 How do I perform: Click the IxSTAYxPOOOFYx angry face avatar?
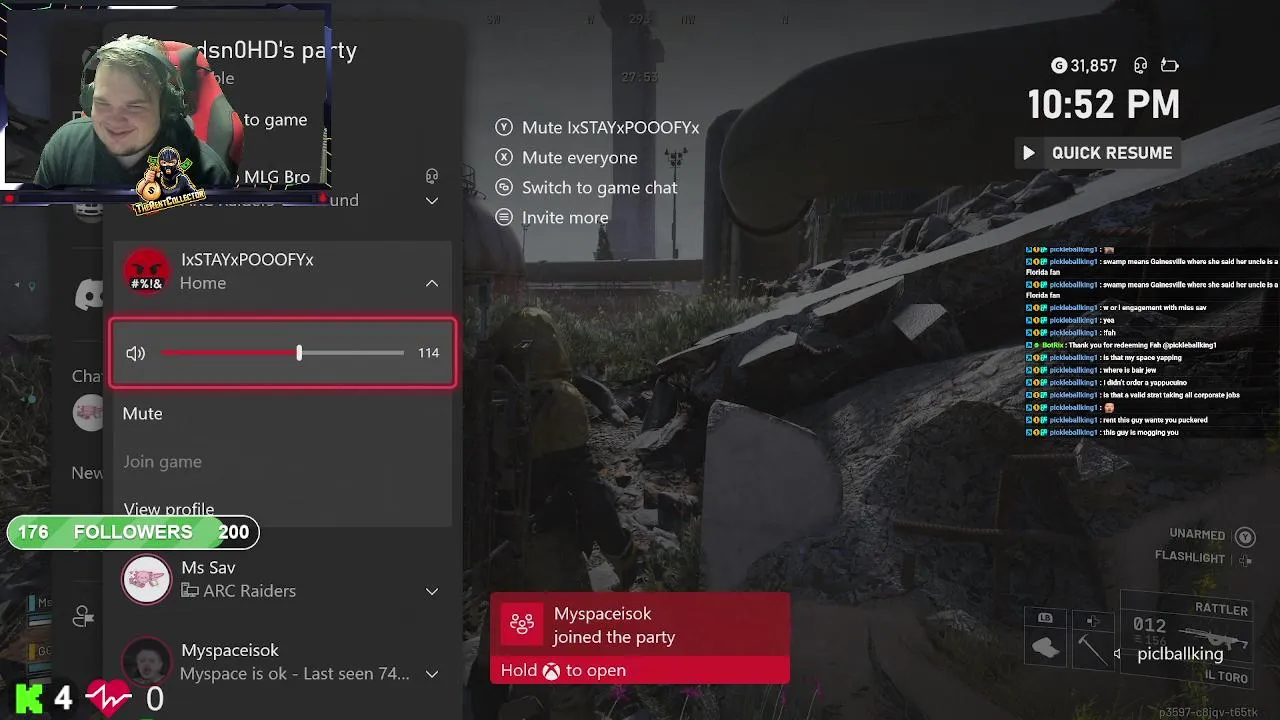(x=147, y=271)
